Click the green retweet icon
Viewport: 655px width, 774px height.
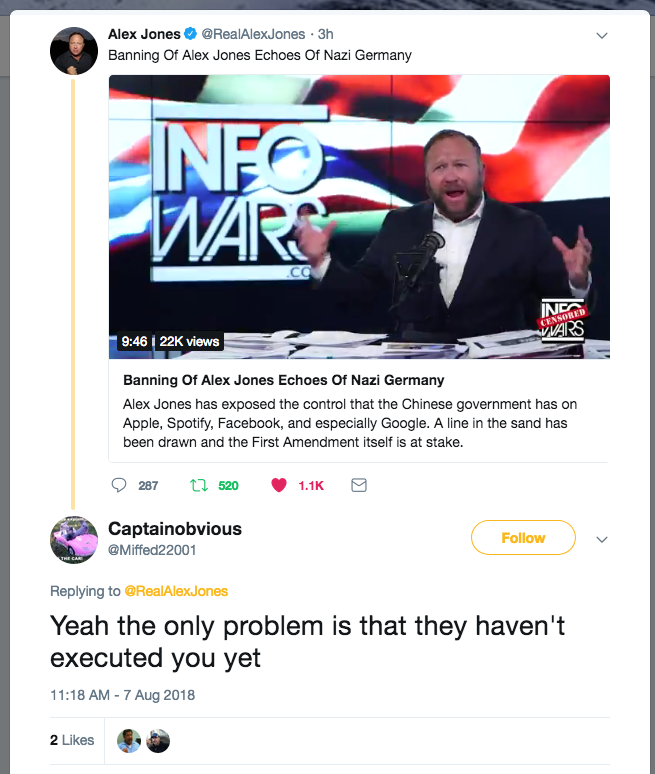[x=199, y=486]
